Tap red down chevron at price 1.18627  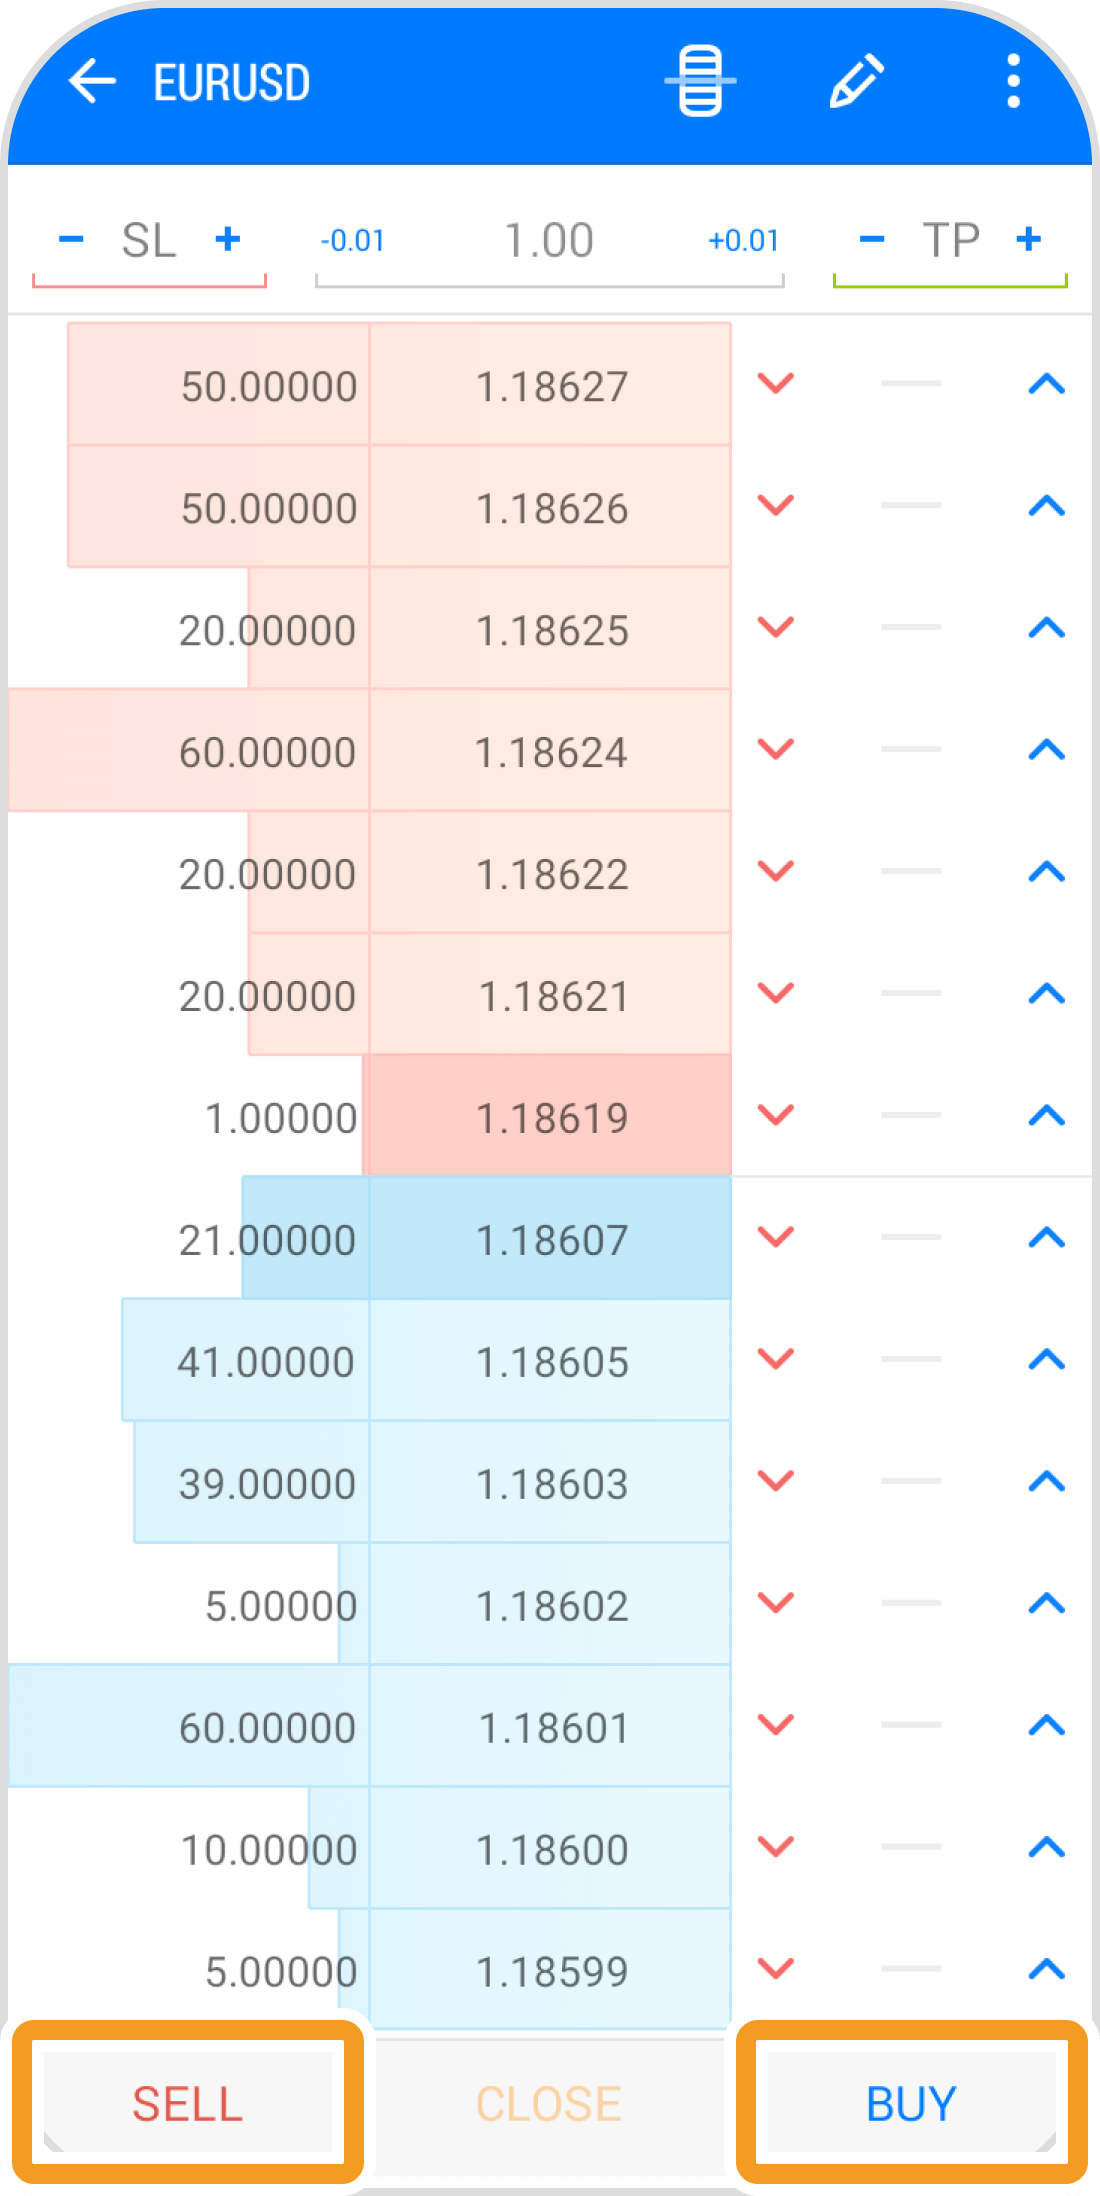(776, 384)
